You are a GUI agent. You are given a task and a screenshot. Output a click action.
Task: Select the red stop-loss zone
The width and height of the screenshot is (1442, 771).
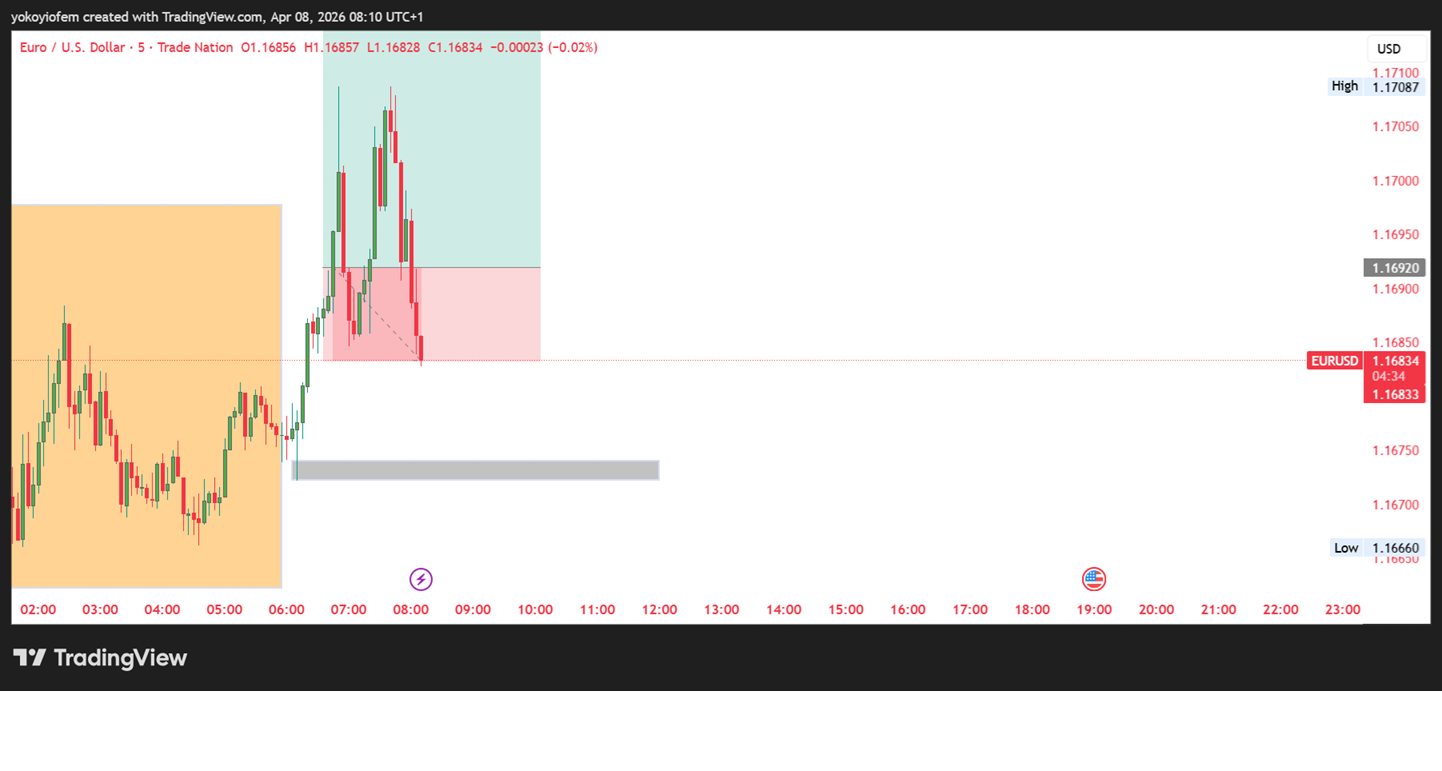pos(432,314)
